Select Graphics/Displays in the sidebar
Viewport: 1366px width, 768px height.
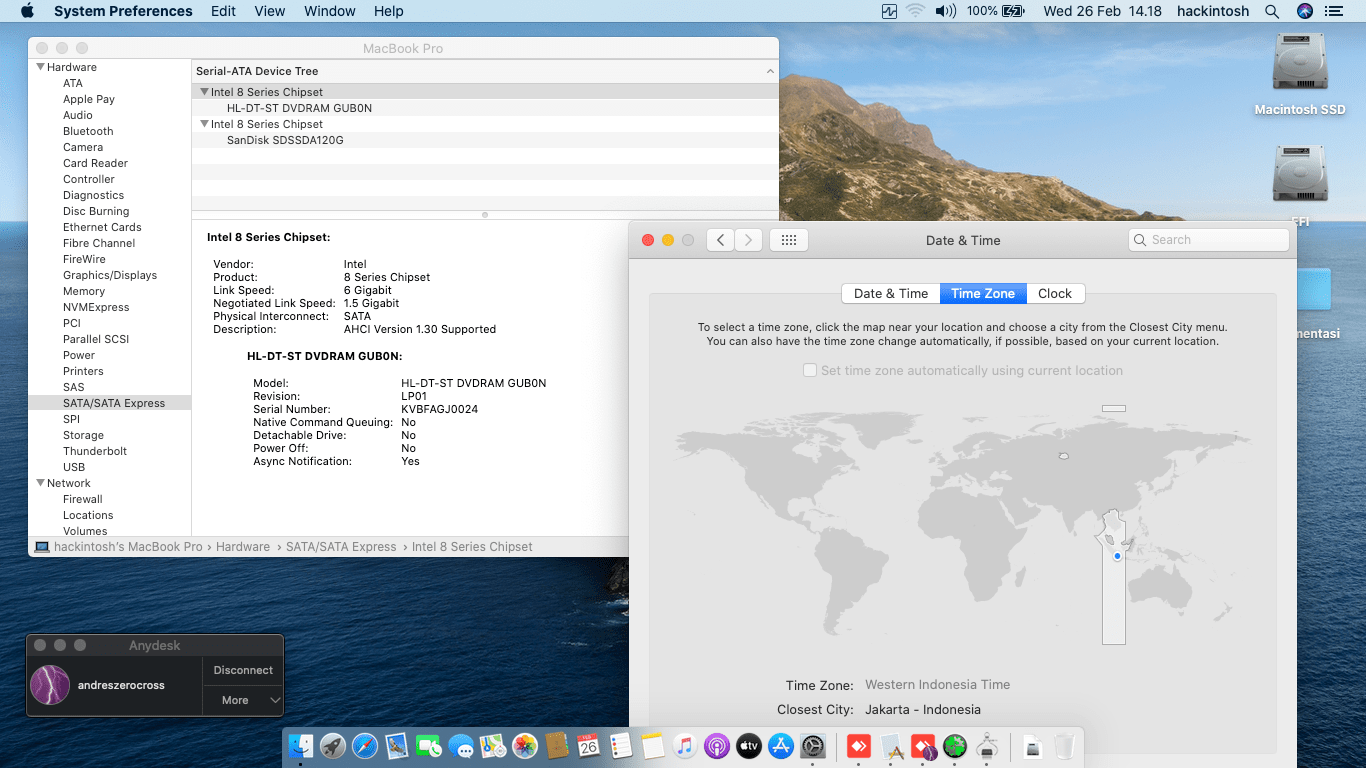click(x=110, y=275)
